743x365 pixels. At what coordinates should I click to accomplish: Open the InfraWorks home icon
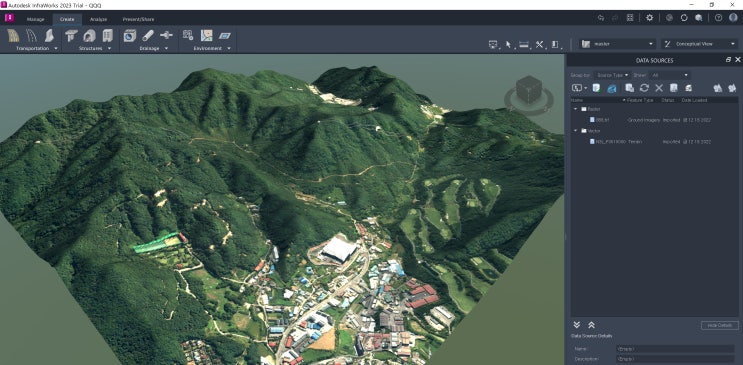click(9, 18)
